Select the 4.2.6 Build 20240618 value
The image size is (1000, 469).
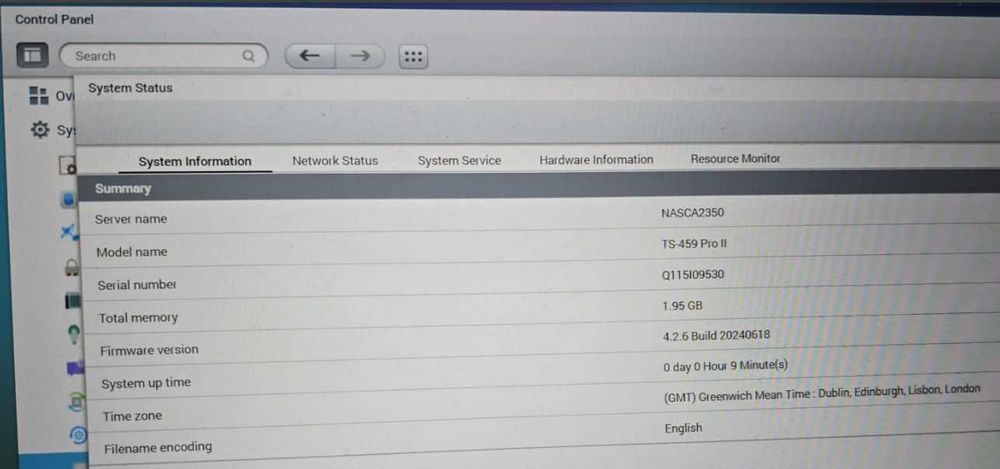pyautogui.click(x=716, y=336)
